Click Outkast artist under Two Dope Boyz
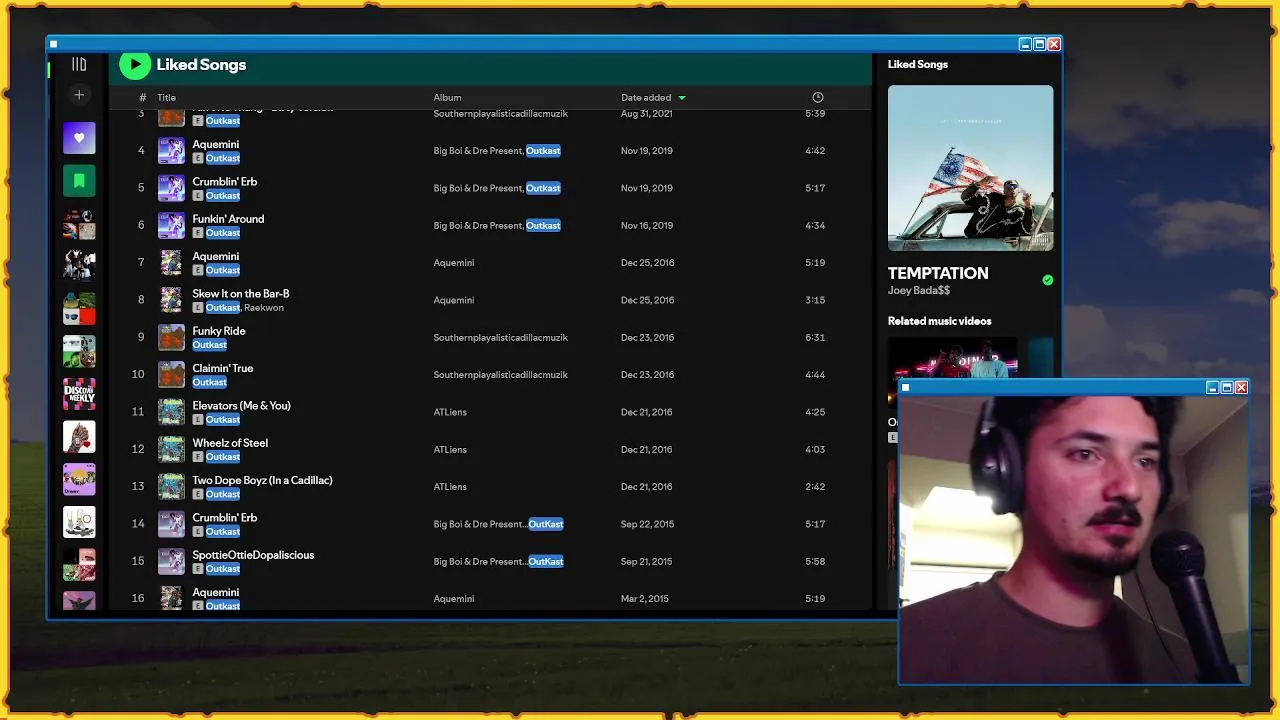 point(222,494)
